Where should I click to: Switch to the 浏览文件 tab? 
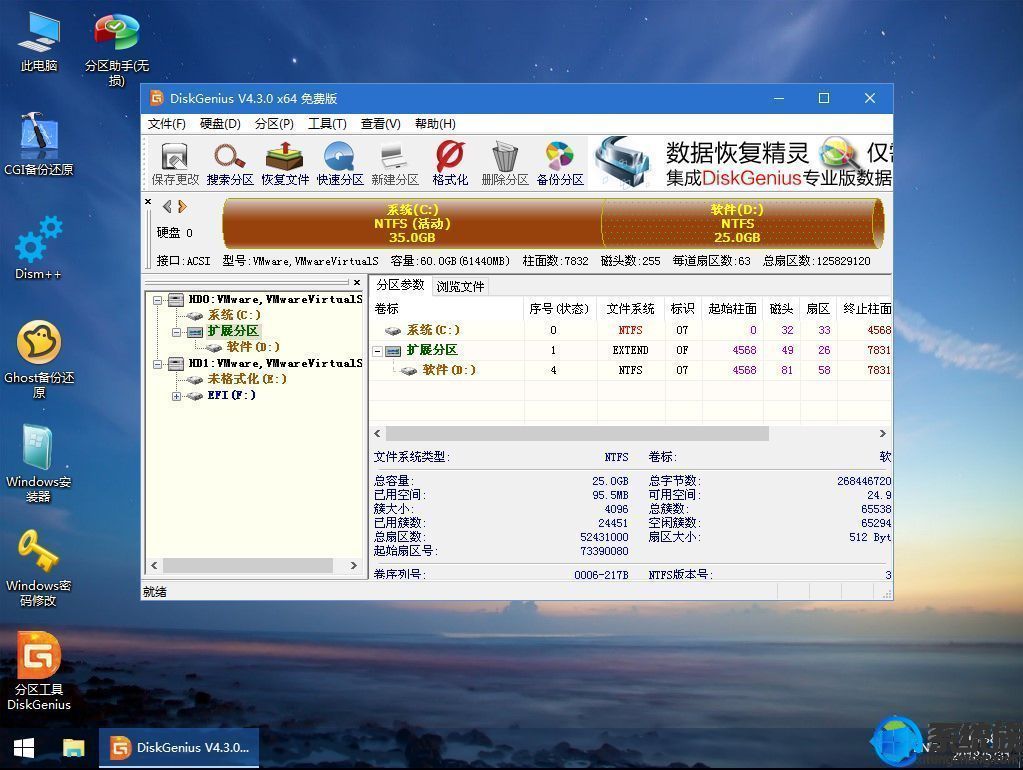point(460,286)
